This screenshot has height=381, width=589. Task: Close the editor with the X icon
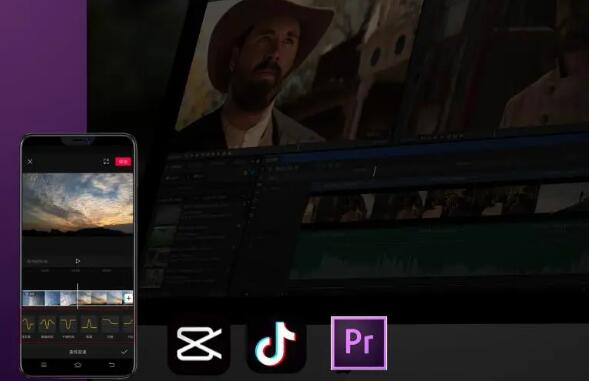tap(30, 162)
